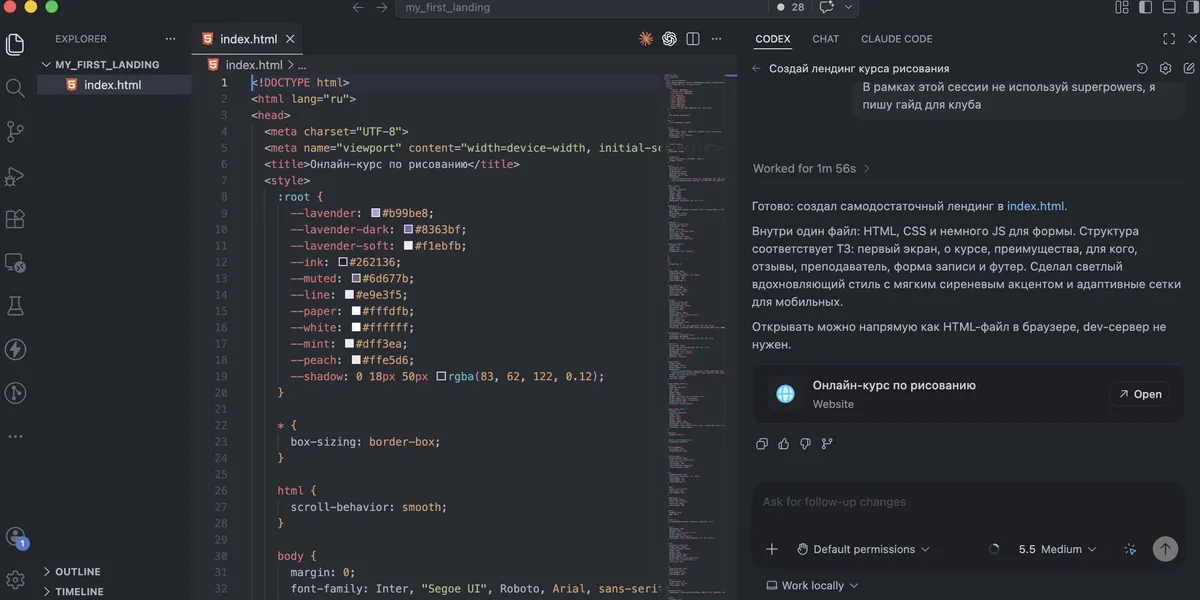Viewport: 1200px width, 600px height.
Task: Click the OpenAI Codex icon in editor toolbar
Action: (x=669, y=39)
